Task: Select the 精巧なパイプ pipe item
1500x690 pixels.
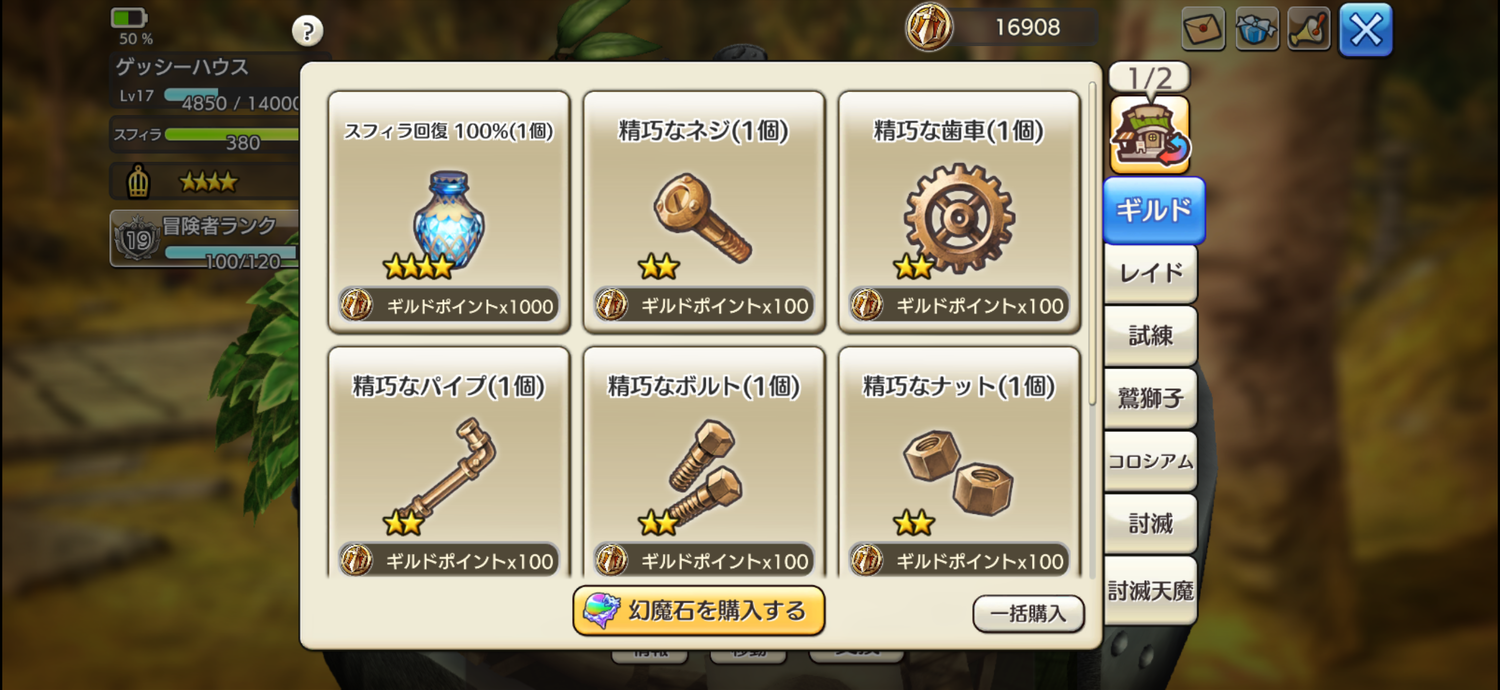Action: click(x=449, y=462)
